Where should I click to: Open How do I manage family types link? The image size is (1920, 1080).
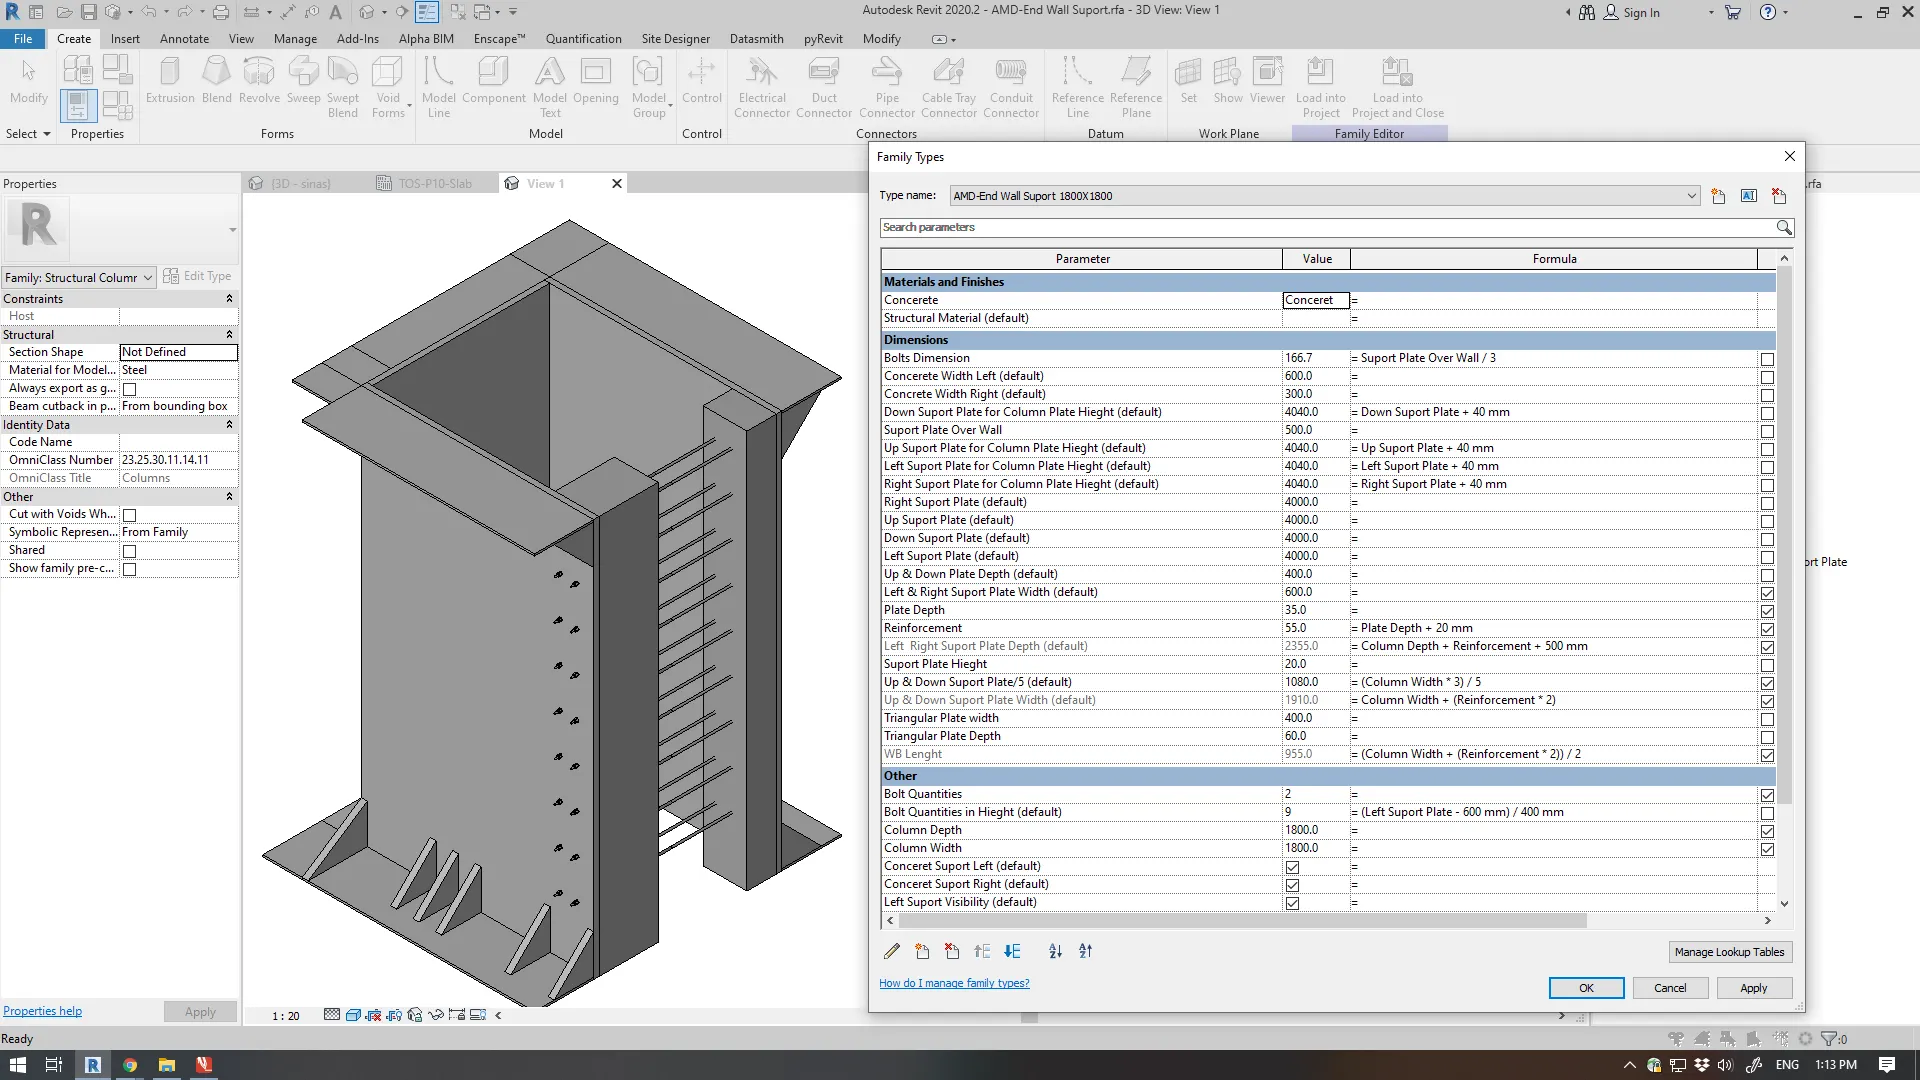(x=954, y=983)
